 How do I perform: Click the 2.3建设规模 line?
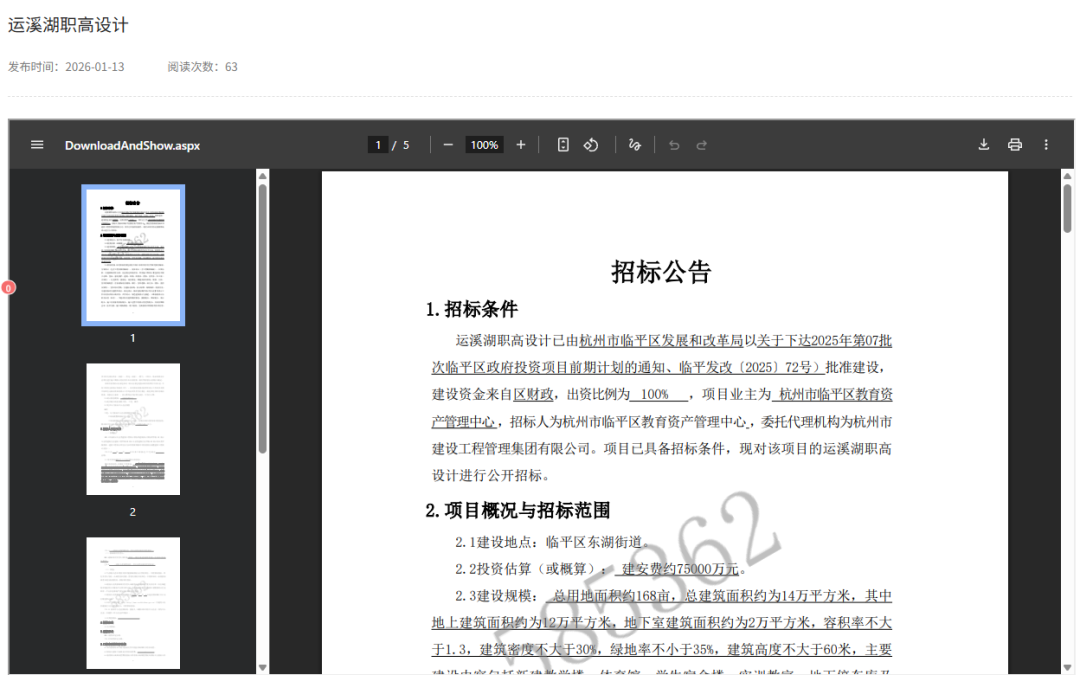[x=673, y=596]
